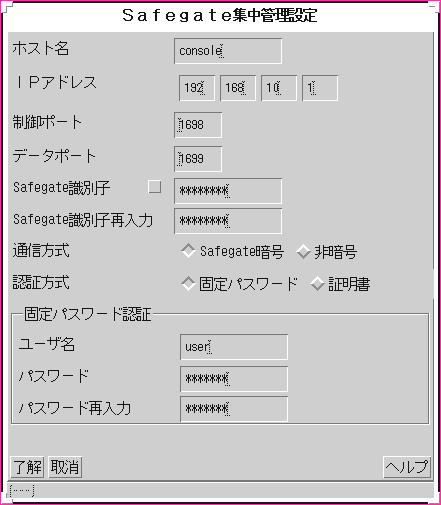Focus the データポート field showing 1699

click(198, 159)
